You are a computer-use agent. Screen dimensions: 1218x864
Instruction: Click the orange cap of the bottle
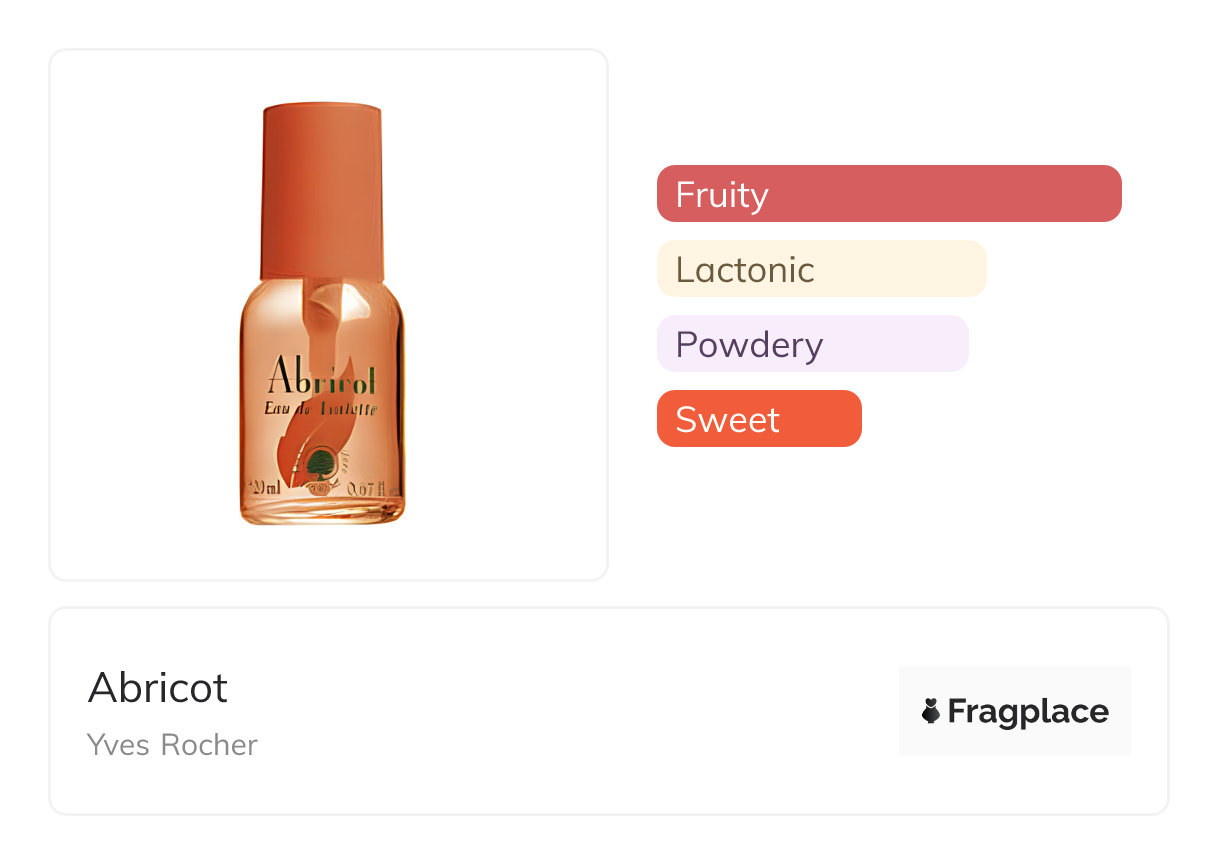tap(321, 190)
